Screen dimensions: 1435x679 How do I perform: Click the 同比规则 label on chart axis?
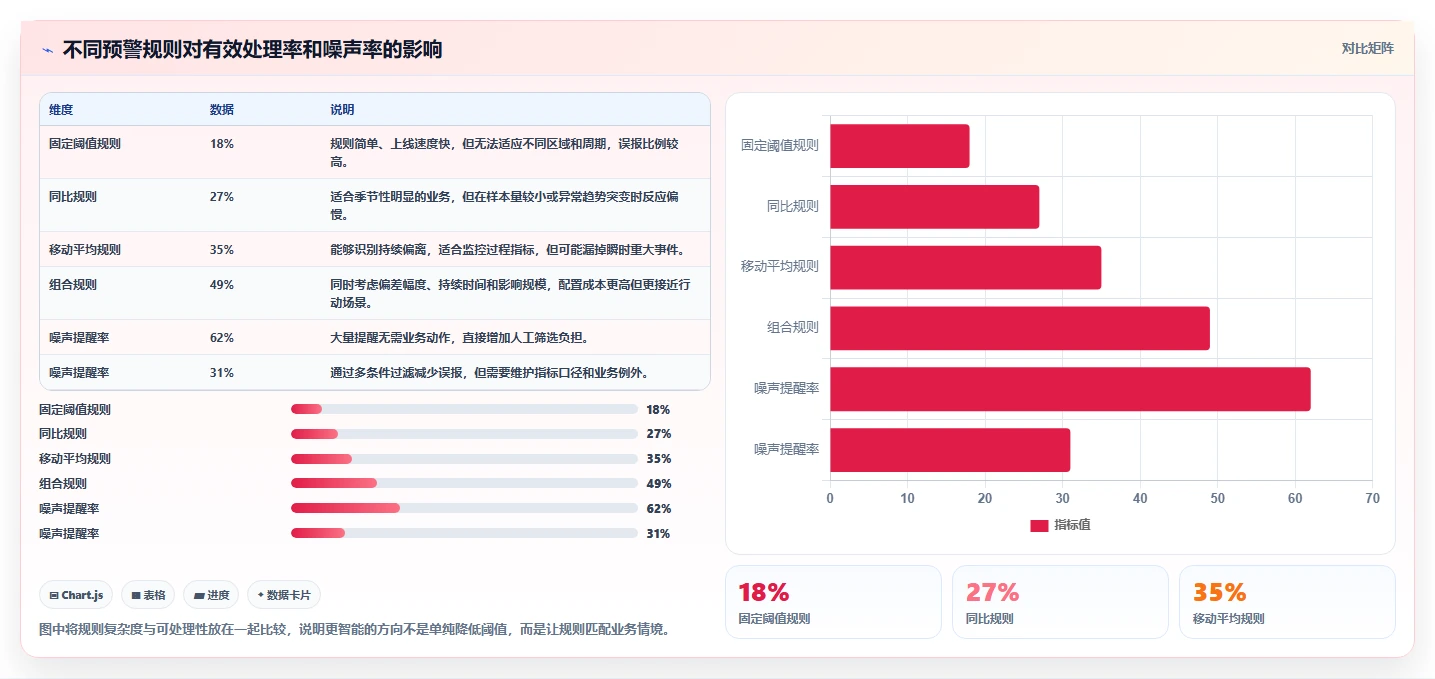[793, 206]
